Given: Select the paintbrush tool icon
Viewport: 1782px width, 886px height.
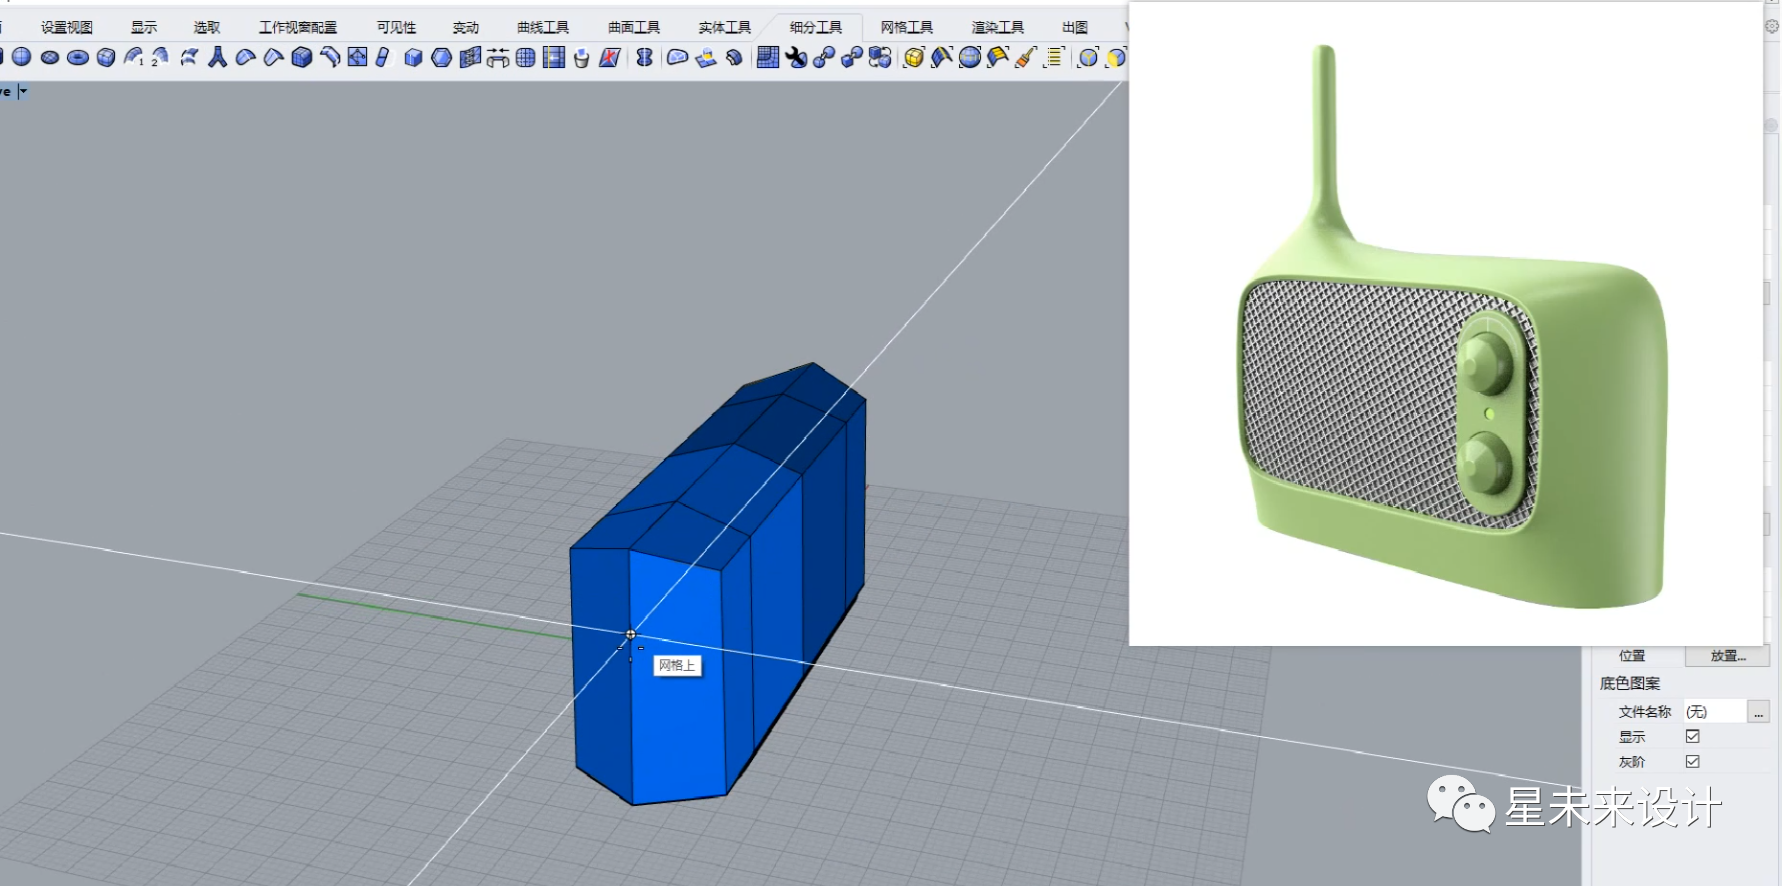Looking at the screenshot, I should (1025, 57).
